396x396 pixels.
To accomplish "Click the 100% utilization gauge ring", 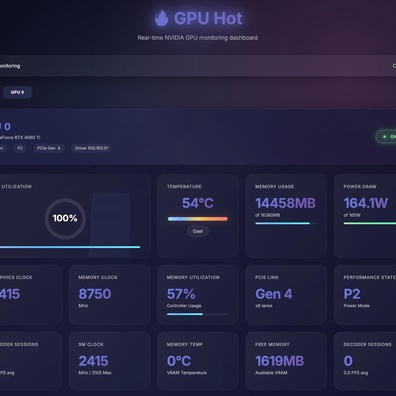I will (65, 218).
